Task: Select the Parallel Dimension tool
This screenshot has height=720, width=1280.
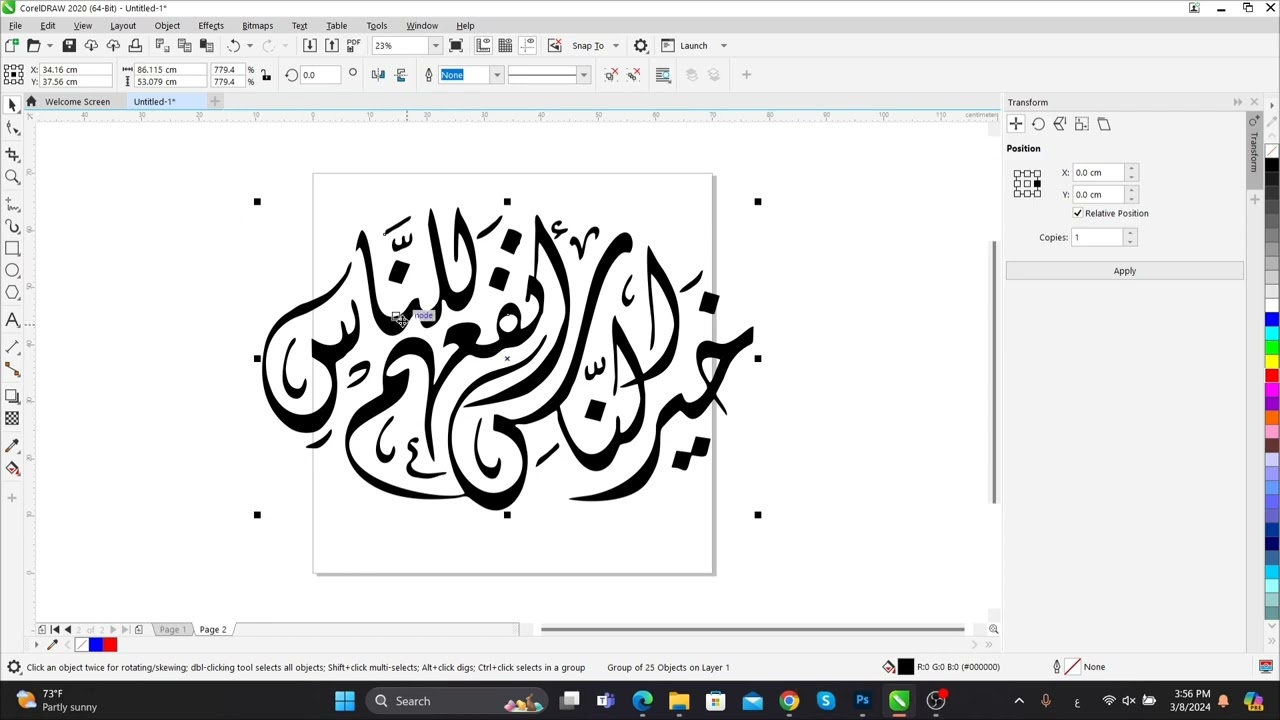Action: pyautogui.click(x=12, y=346)
